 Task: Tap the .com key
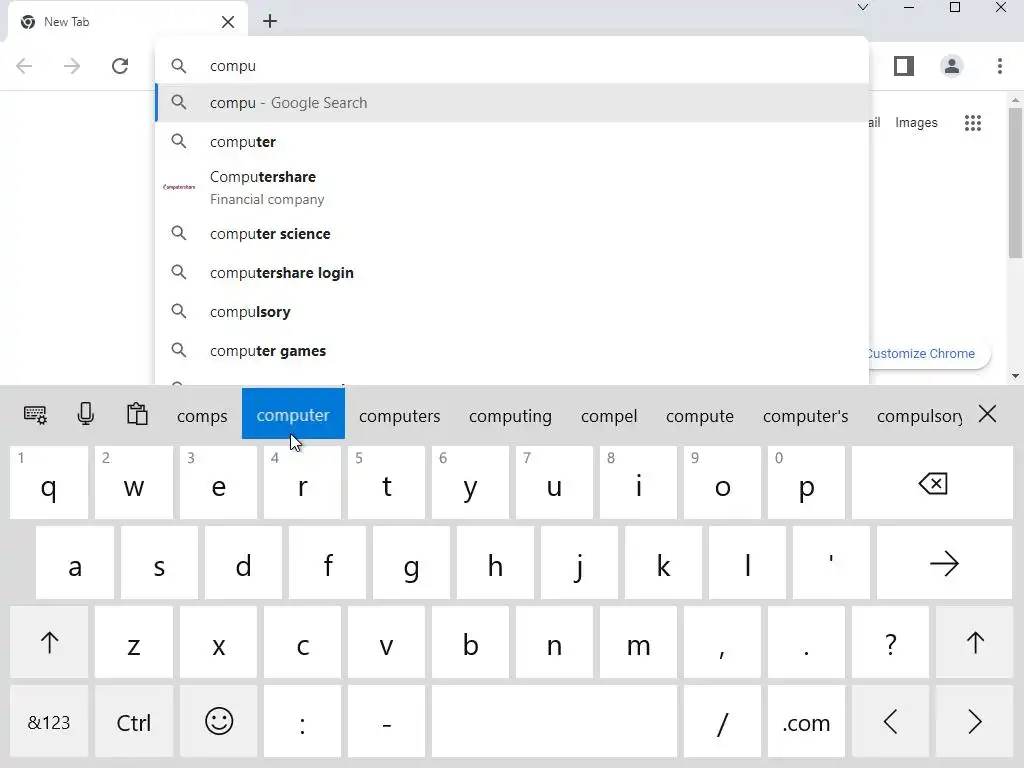(x=807, y=722)
